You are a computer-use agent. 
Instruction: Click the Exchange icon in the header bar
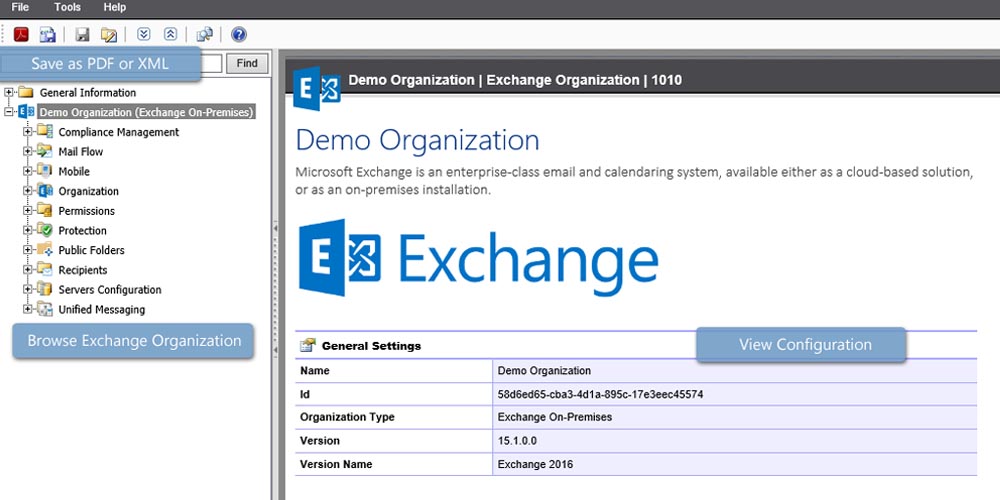click(317, 89)
